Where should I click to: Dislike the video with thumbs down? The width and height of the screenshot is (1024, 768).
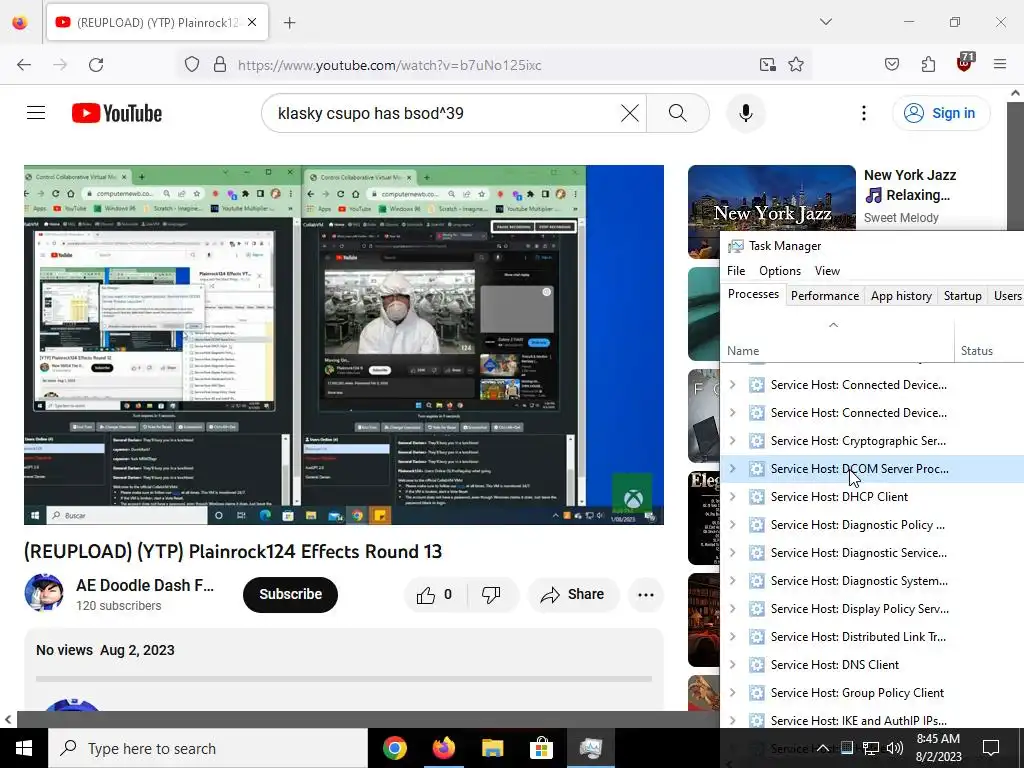coord(491,594)
